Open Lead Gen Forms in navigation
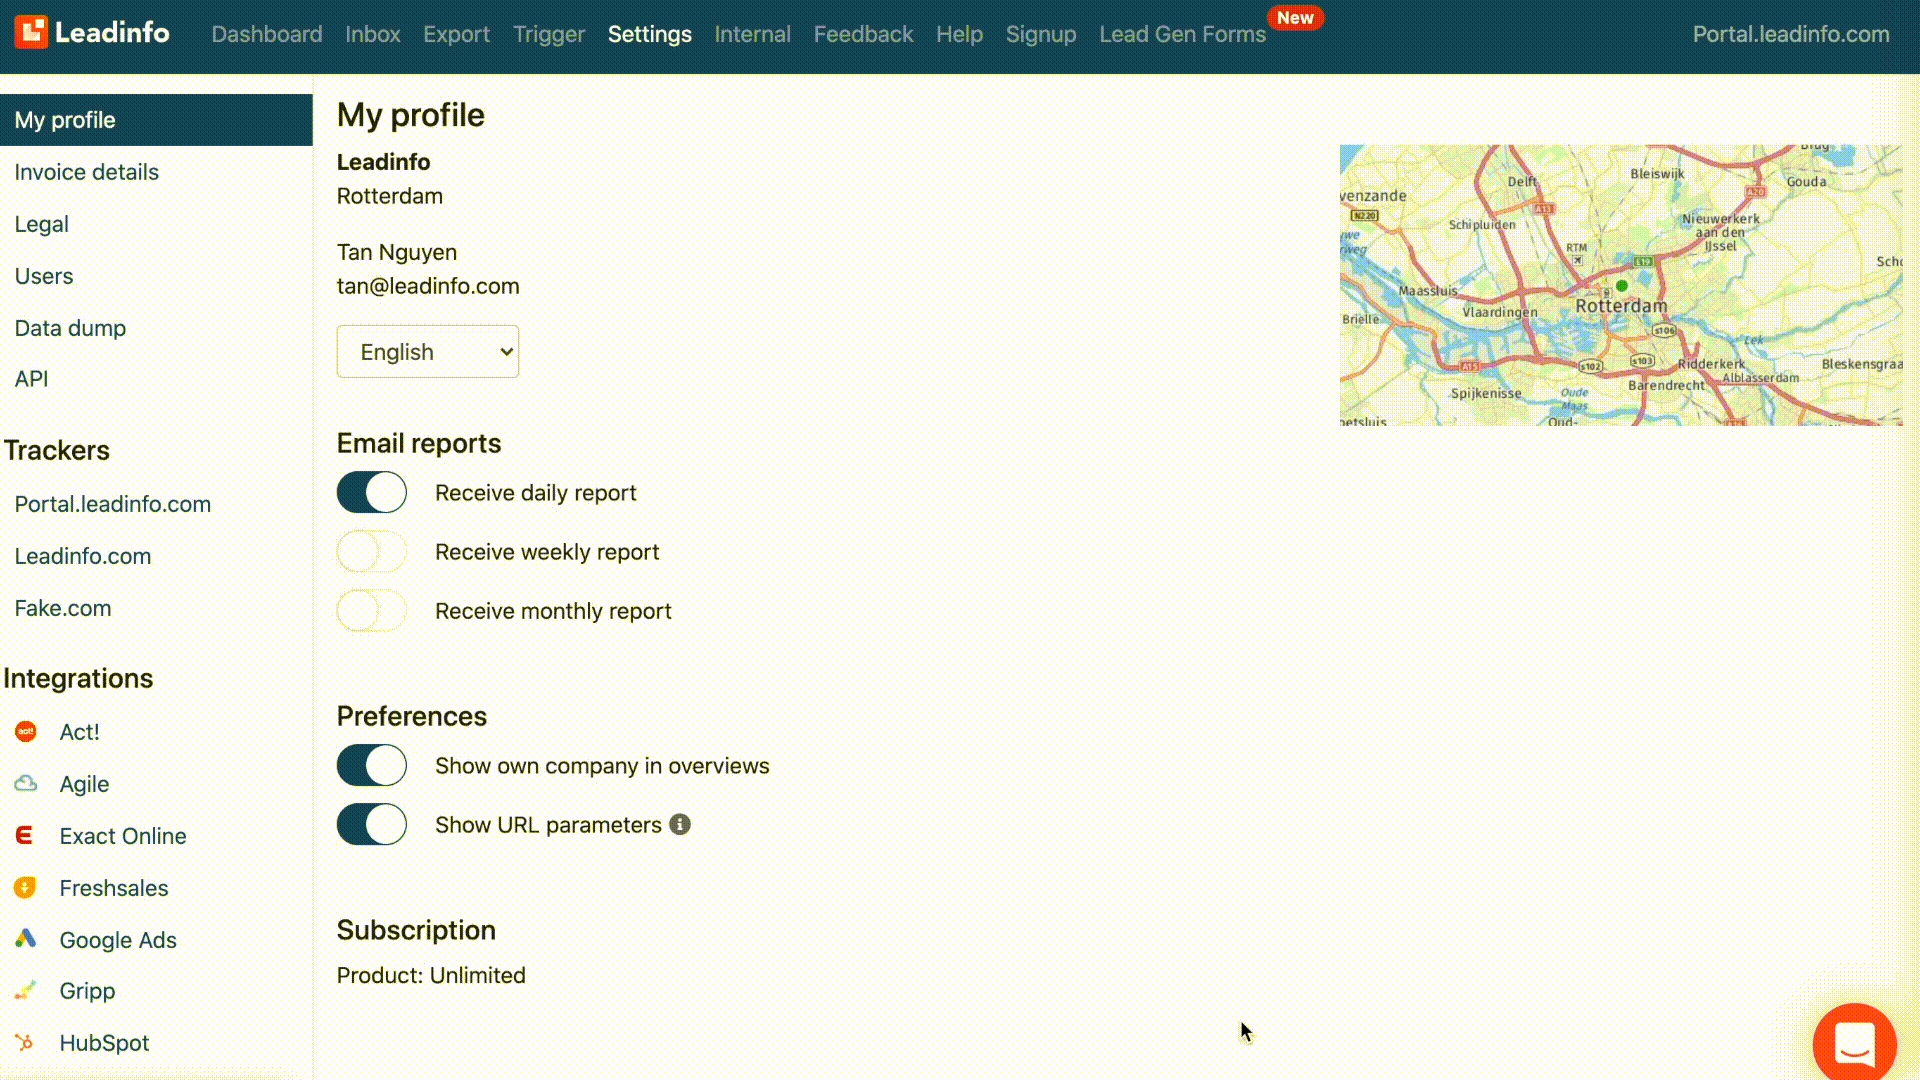Screen dimensions: 1920x1080 (1182, 34)
